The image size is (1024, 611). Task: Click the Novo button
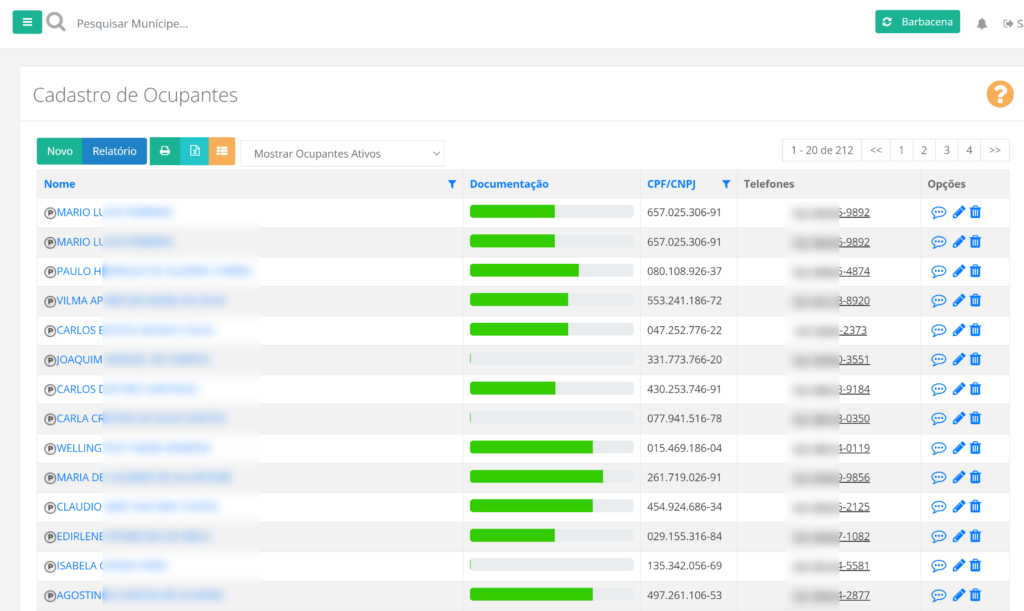coord(60,151)
